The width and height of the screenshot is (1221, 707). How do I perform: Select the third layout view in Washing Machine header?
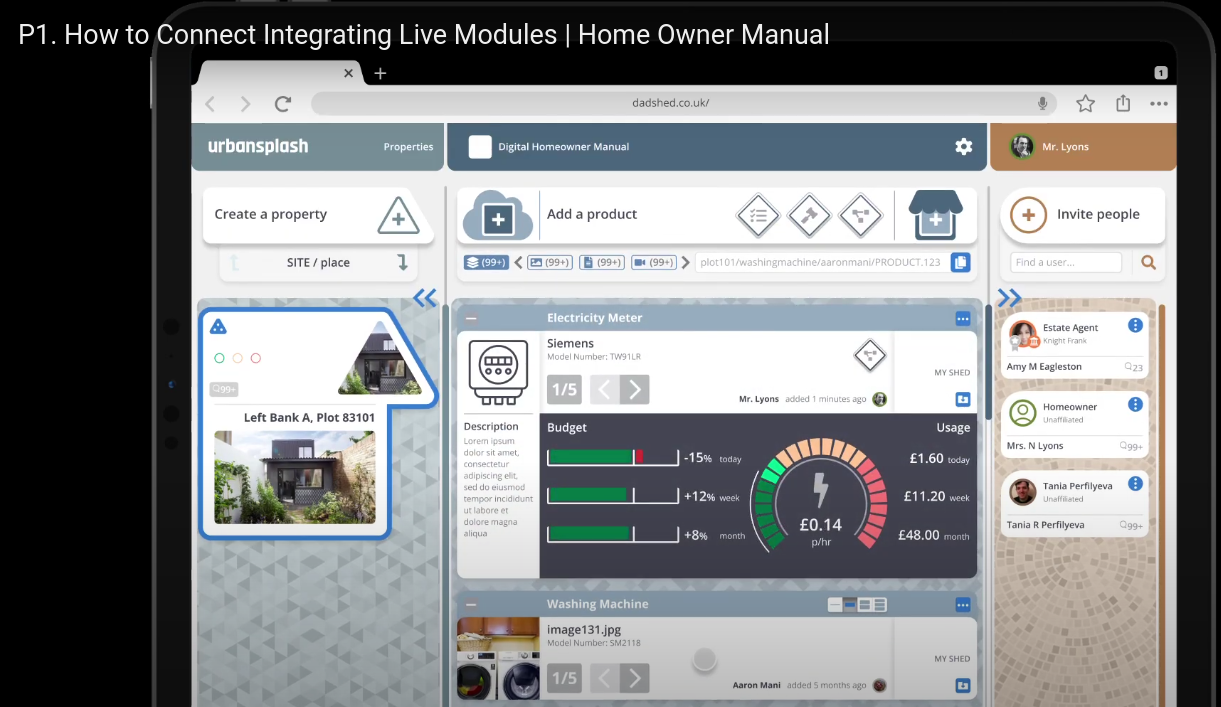865,605
